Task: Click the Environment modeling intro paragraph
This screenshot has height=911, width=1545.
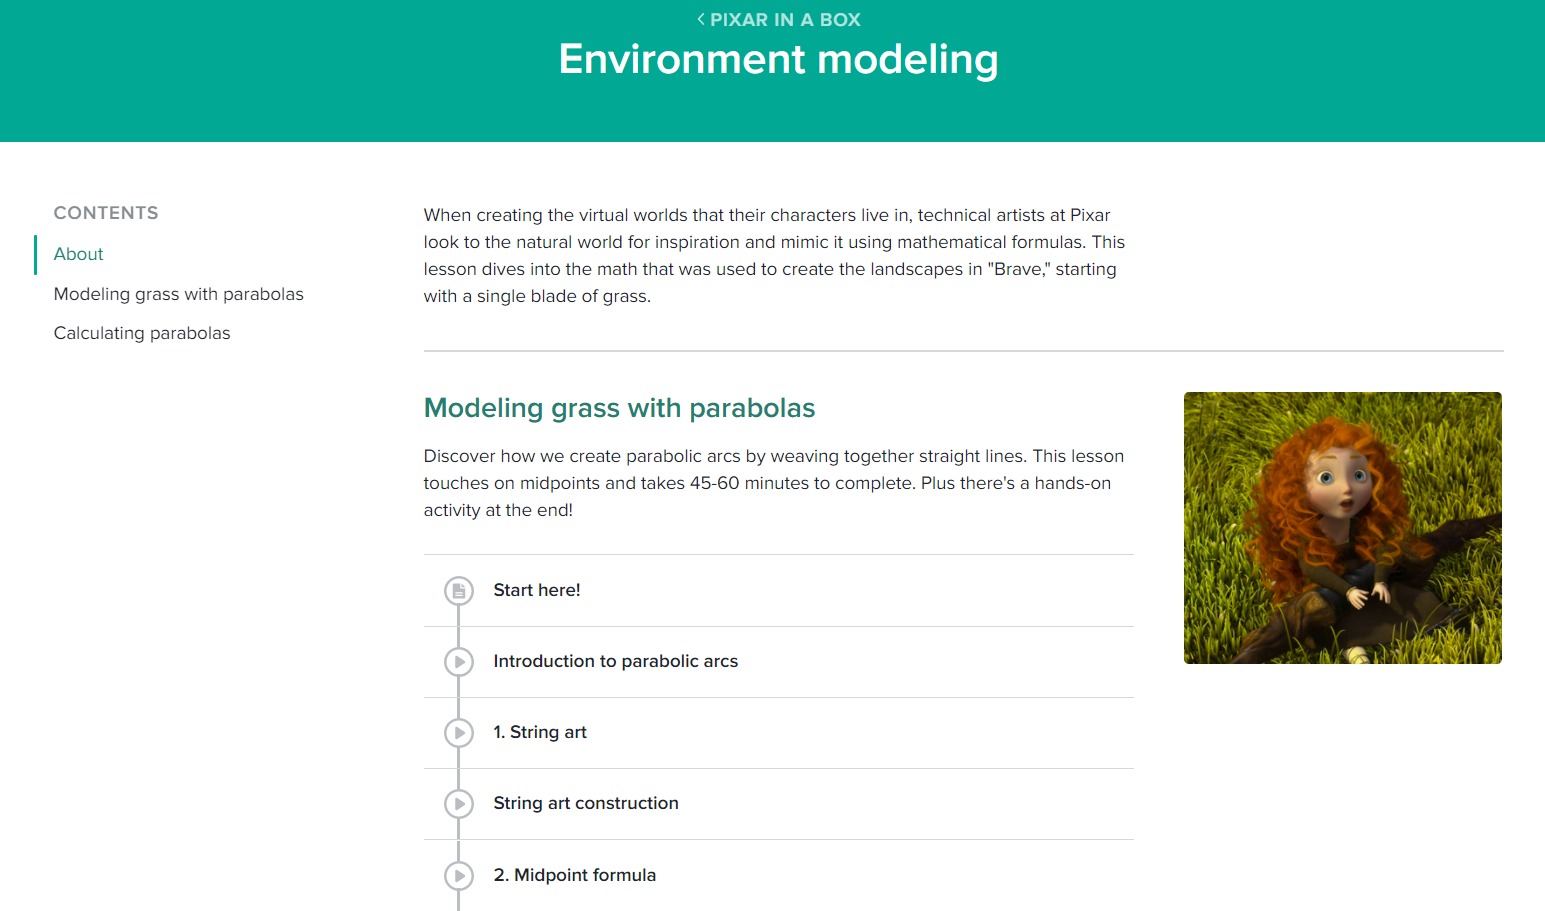Action: click(774, 255)
